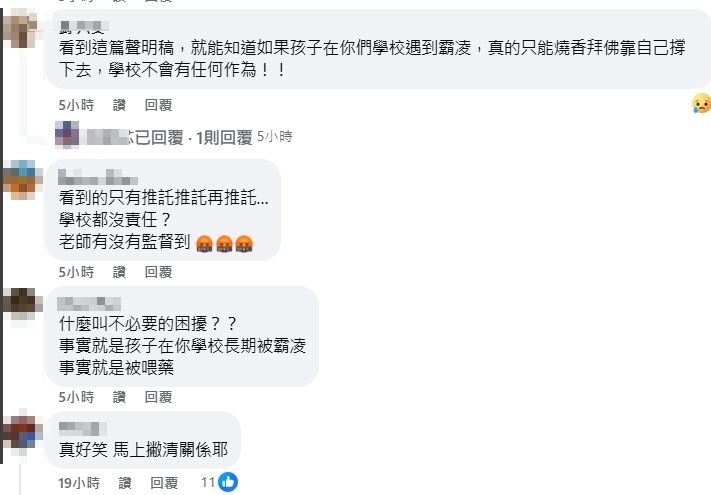Open avatar beside 不必要的困擾 comment
Image resolution: width=711 pixels, height=495 pixels.
[21, 302]
